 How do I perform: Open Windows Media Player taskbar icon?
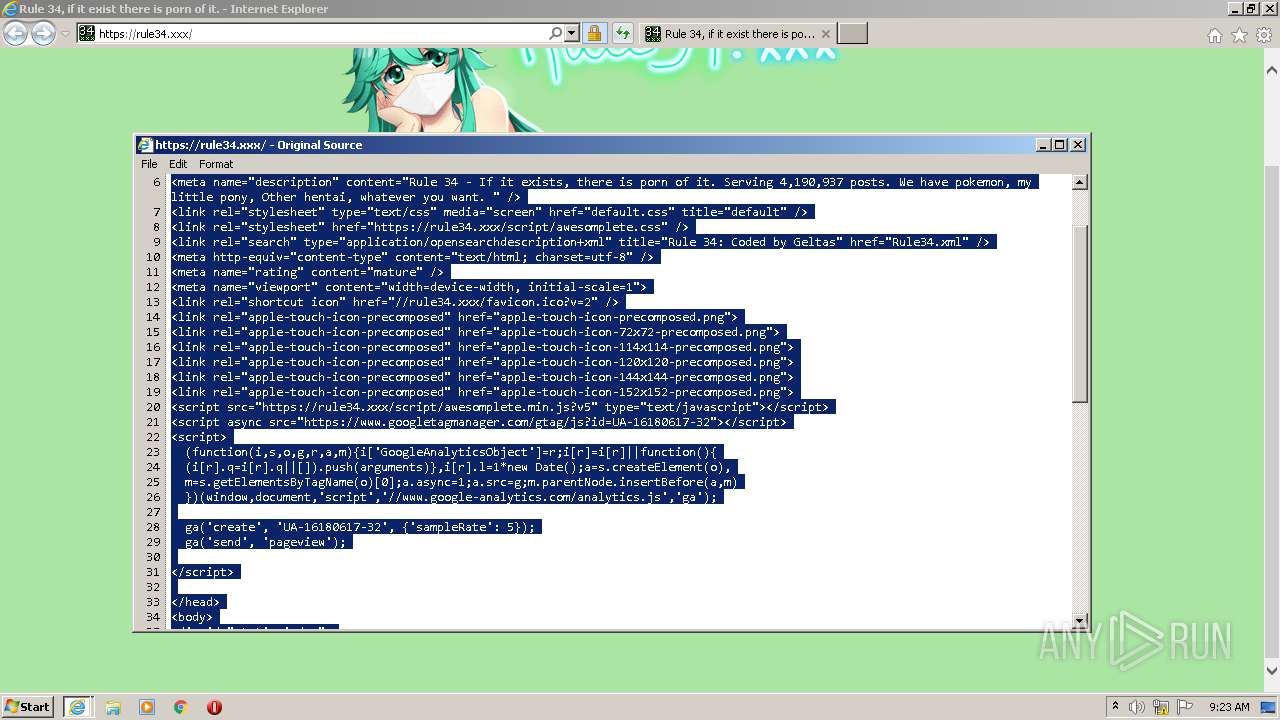pos(147,707)
